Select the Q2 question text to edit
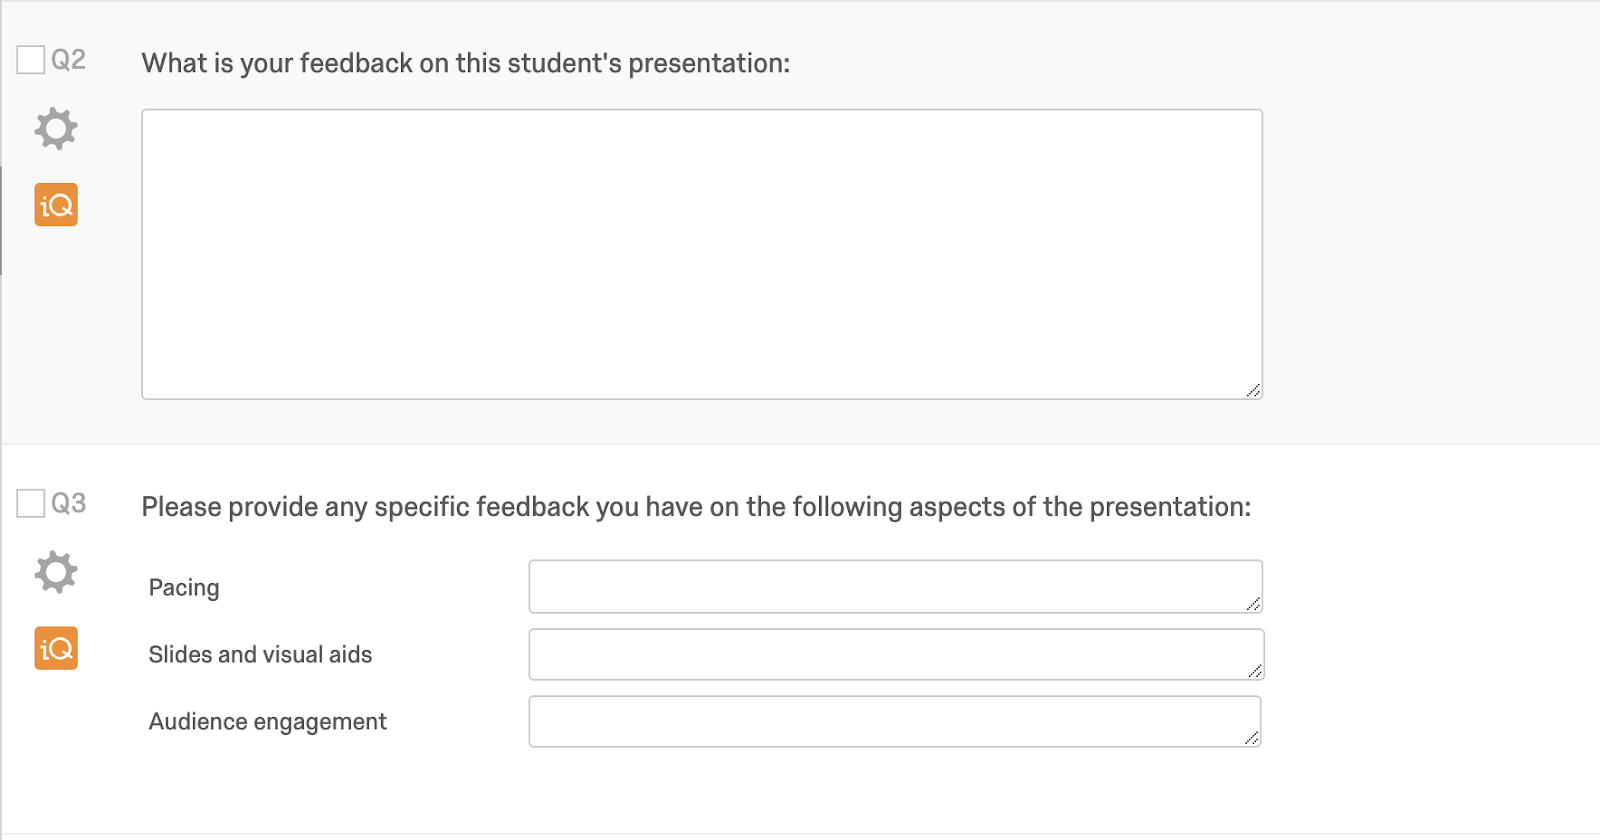This screenshot has width=1600, height=840. [x=465, y=64]
